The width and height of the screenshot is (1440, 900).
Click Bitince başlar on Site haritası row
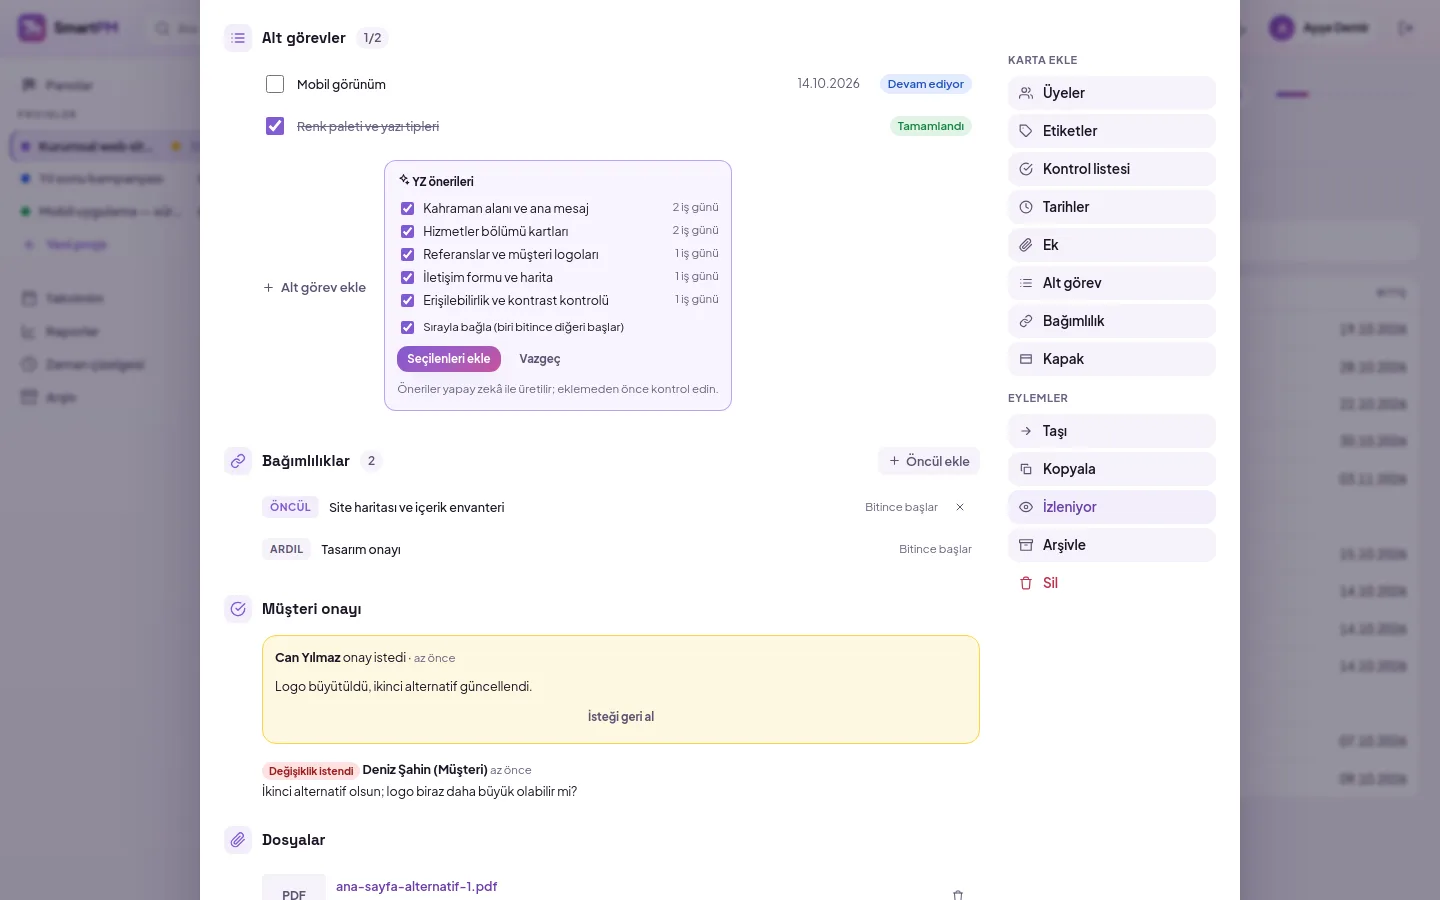pyautogui.click(x=901, y=507)
